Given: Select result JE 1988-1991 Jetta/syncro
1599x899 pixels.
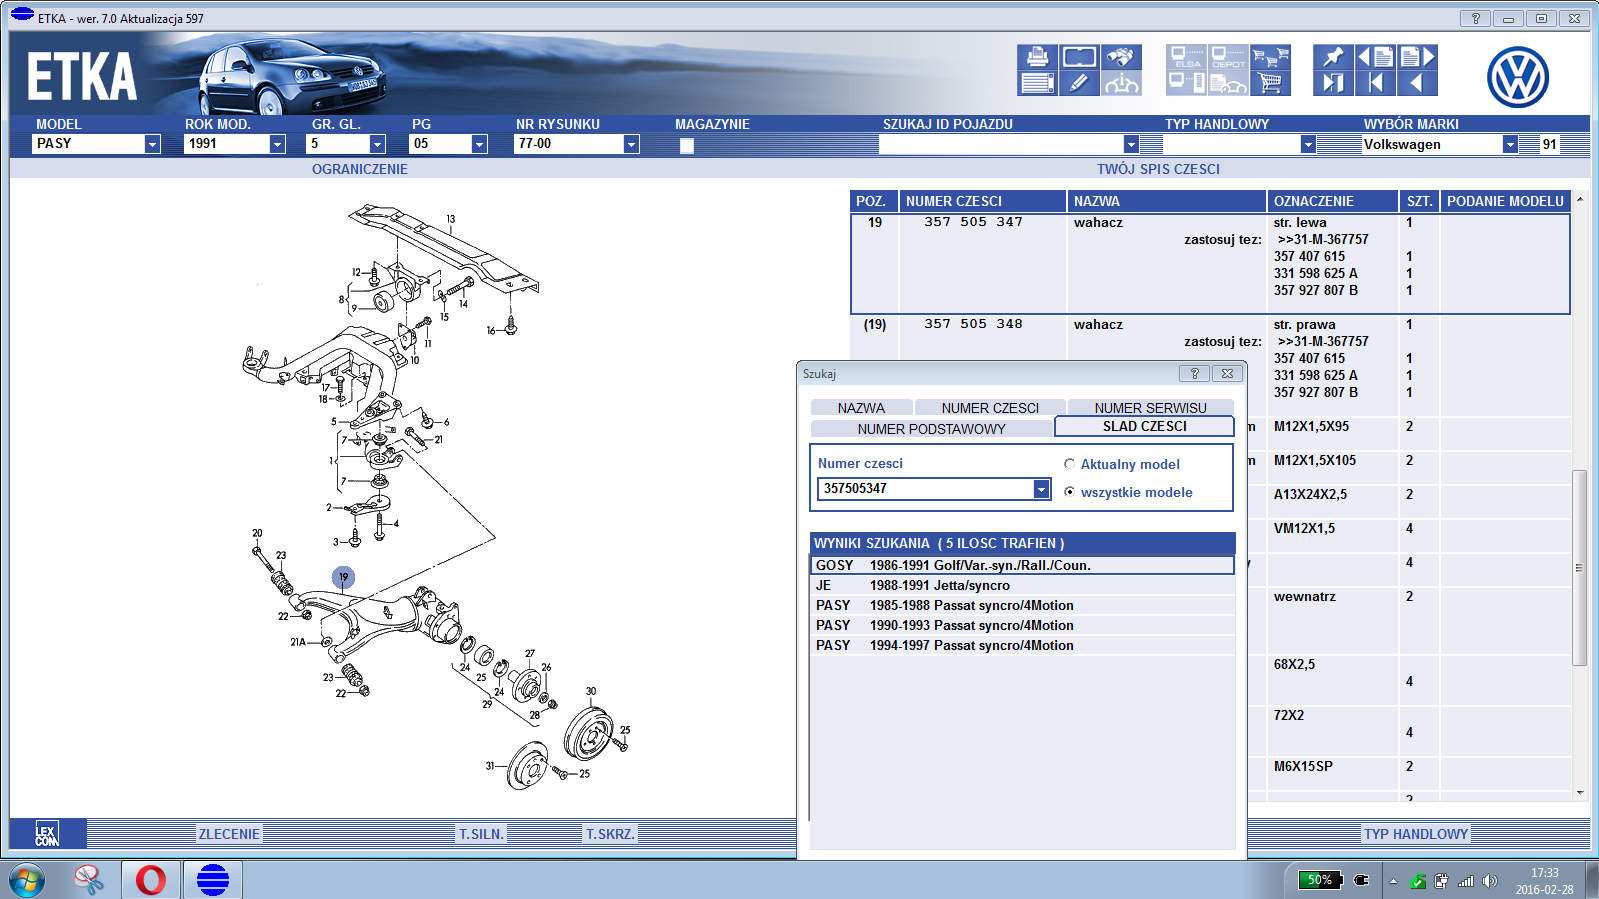Looking at the screenshot, I should pyautogui.click(x=1022, y=585).
